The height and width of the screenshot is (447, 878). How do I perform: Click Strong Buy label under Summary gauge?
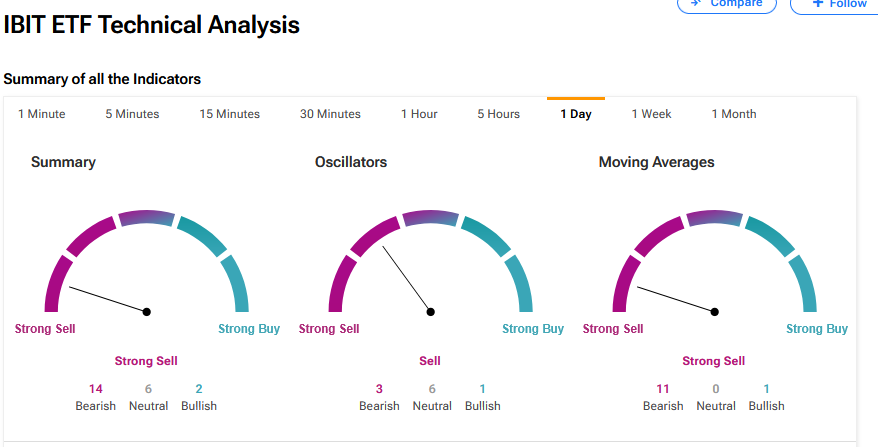pyautogui.click(x=249, y=329)
